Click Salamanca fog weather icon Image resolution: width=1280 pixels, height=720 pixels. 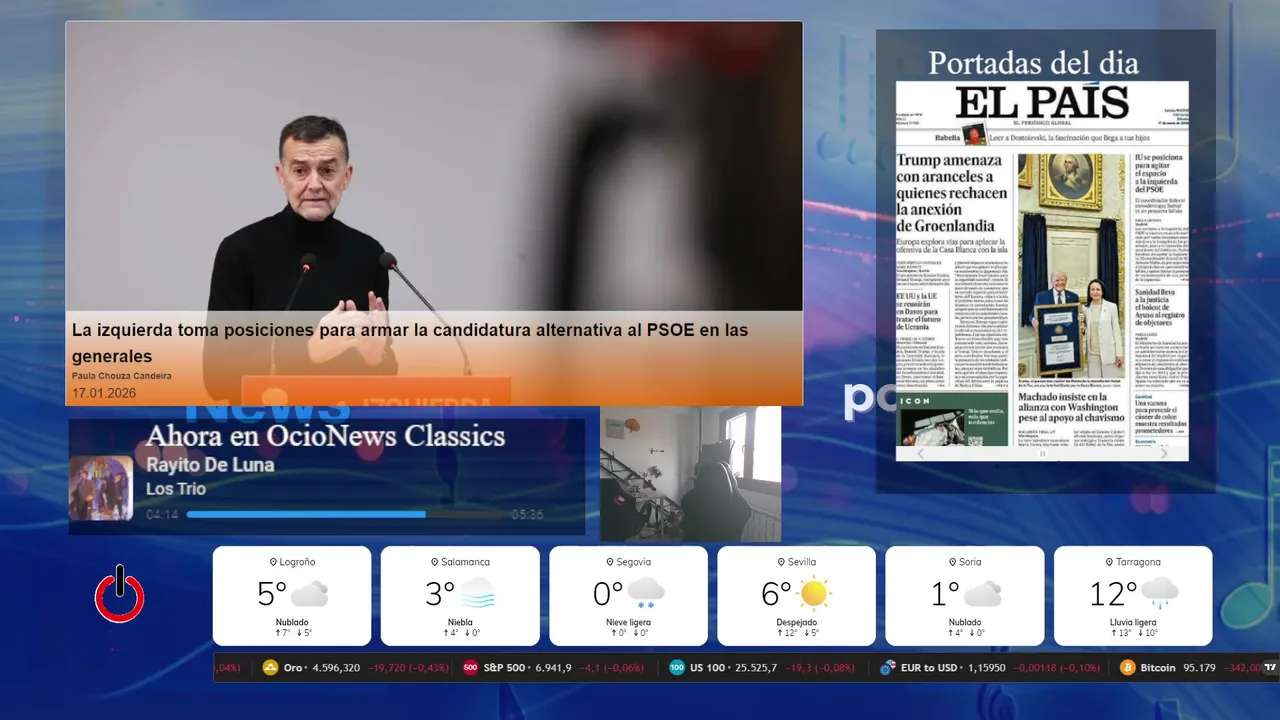click(478, 593)
